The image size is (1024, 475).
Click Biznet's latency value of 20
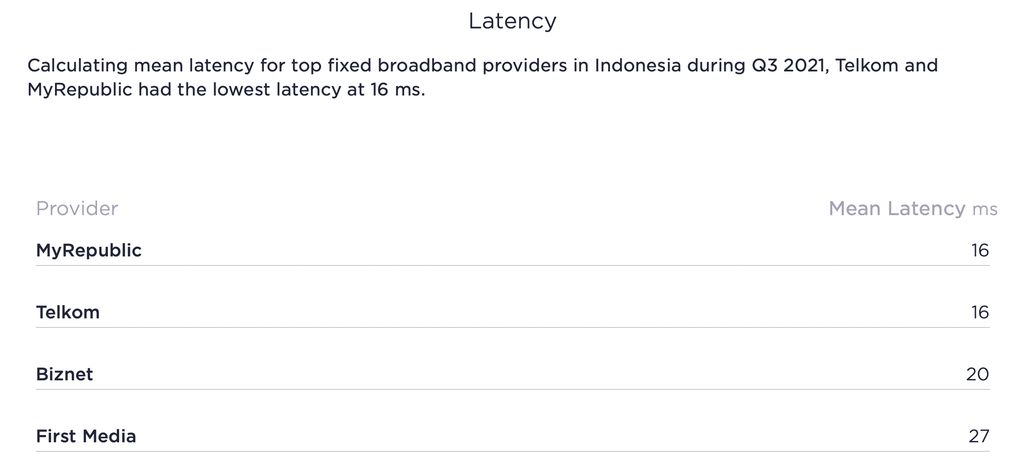click(x=977, y=375)
